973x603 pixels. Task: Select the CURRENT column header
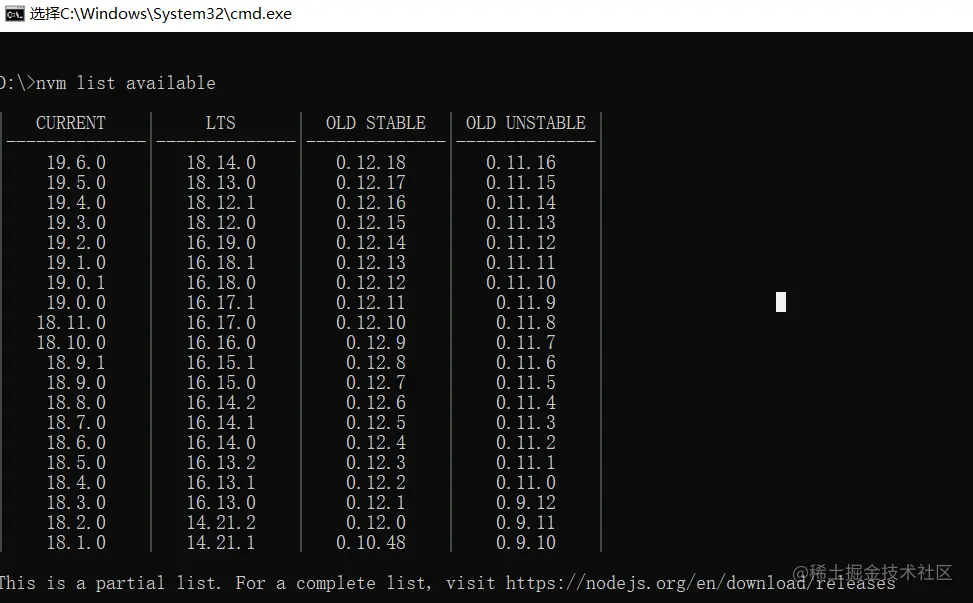[x=71, y=123]
